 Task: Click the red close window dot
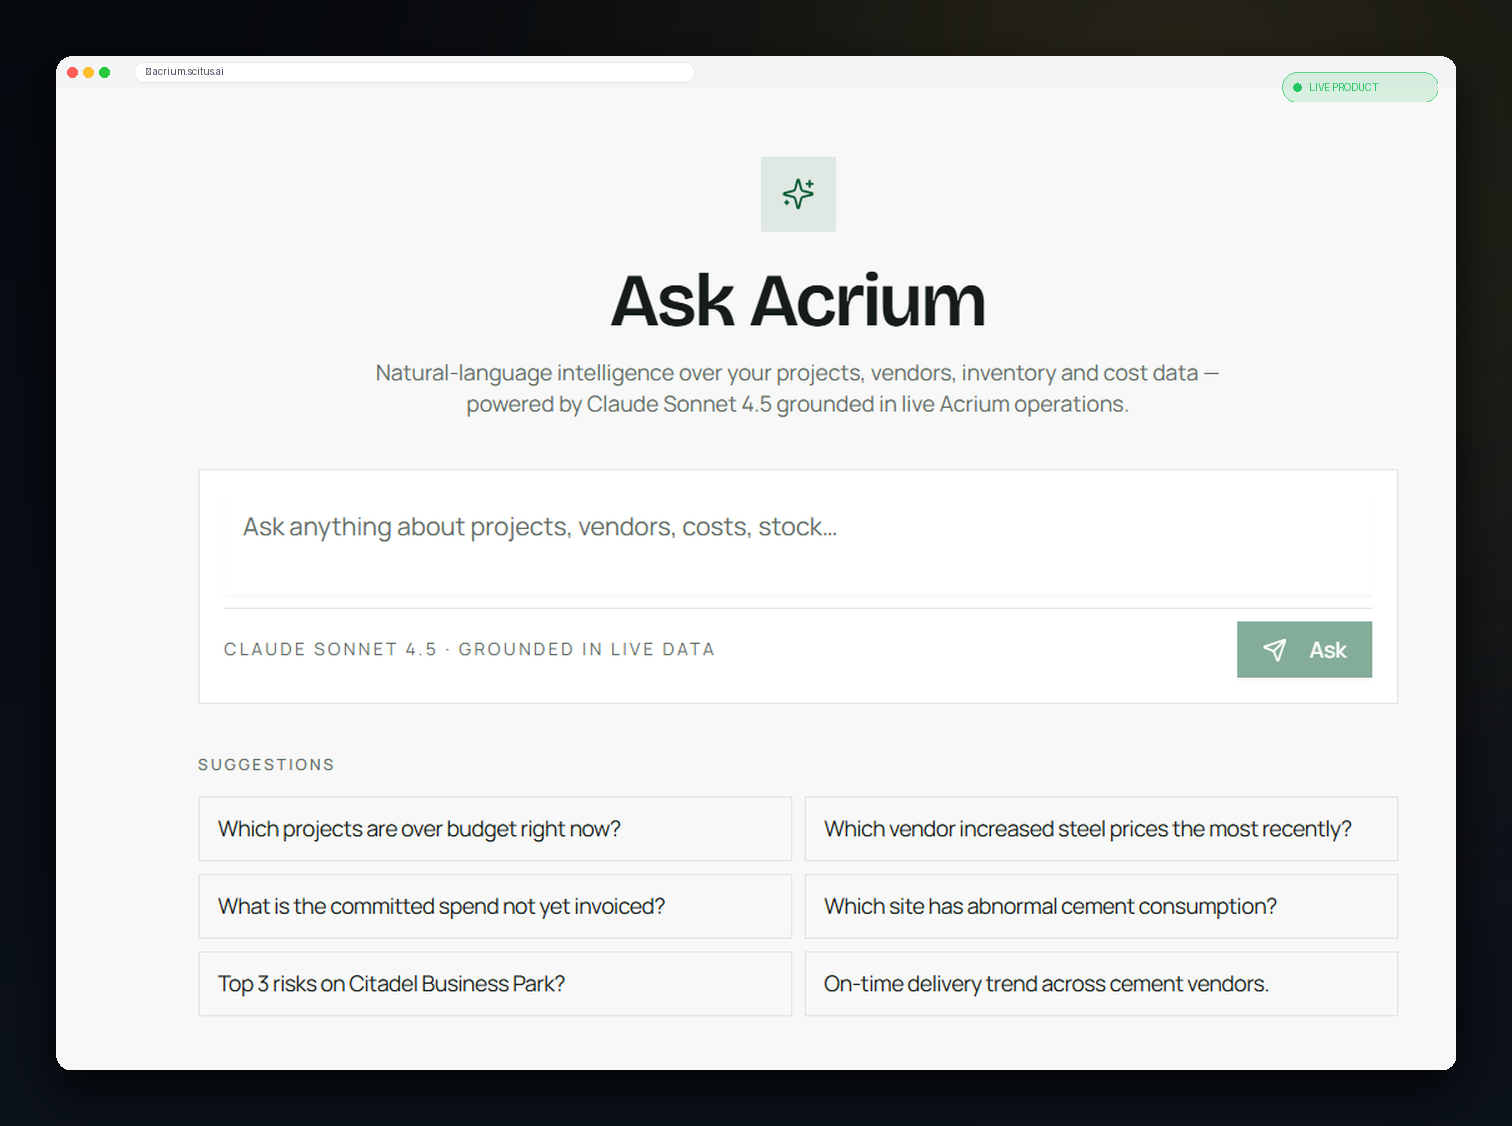point(73,72)
